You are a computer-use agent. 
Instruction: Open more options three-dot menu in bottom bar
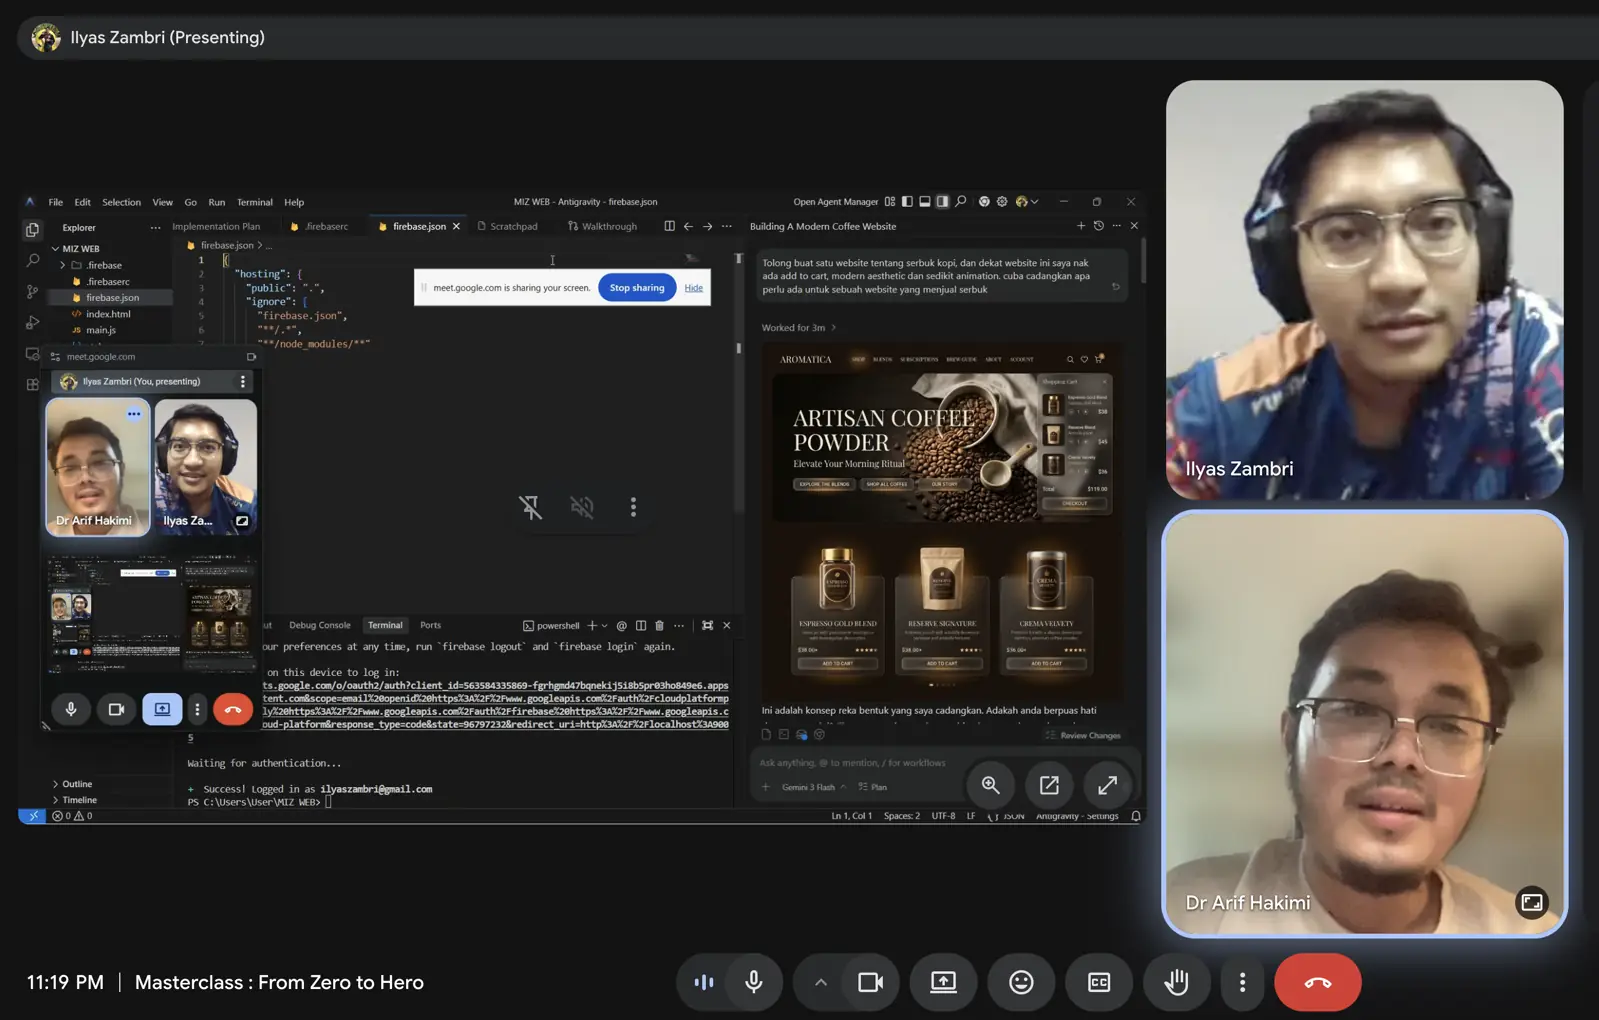1242,982
